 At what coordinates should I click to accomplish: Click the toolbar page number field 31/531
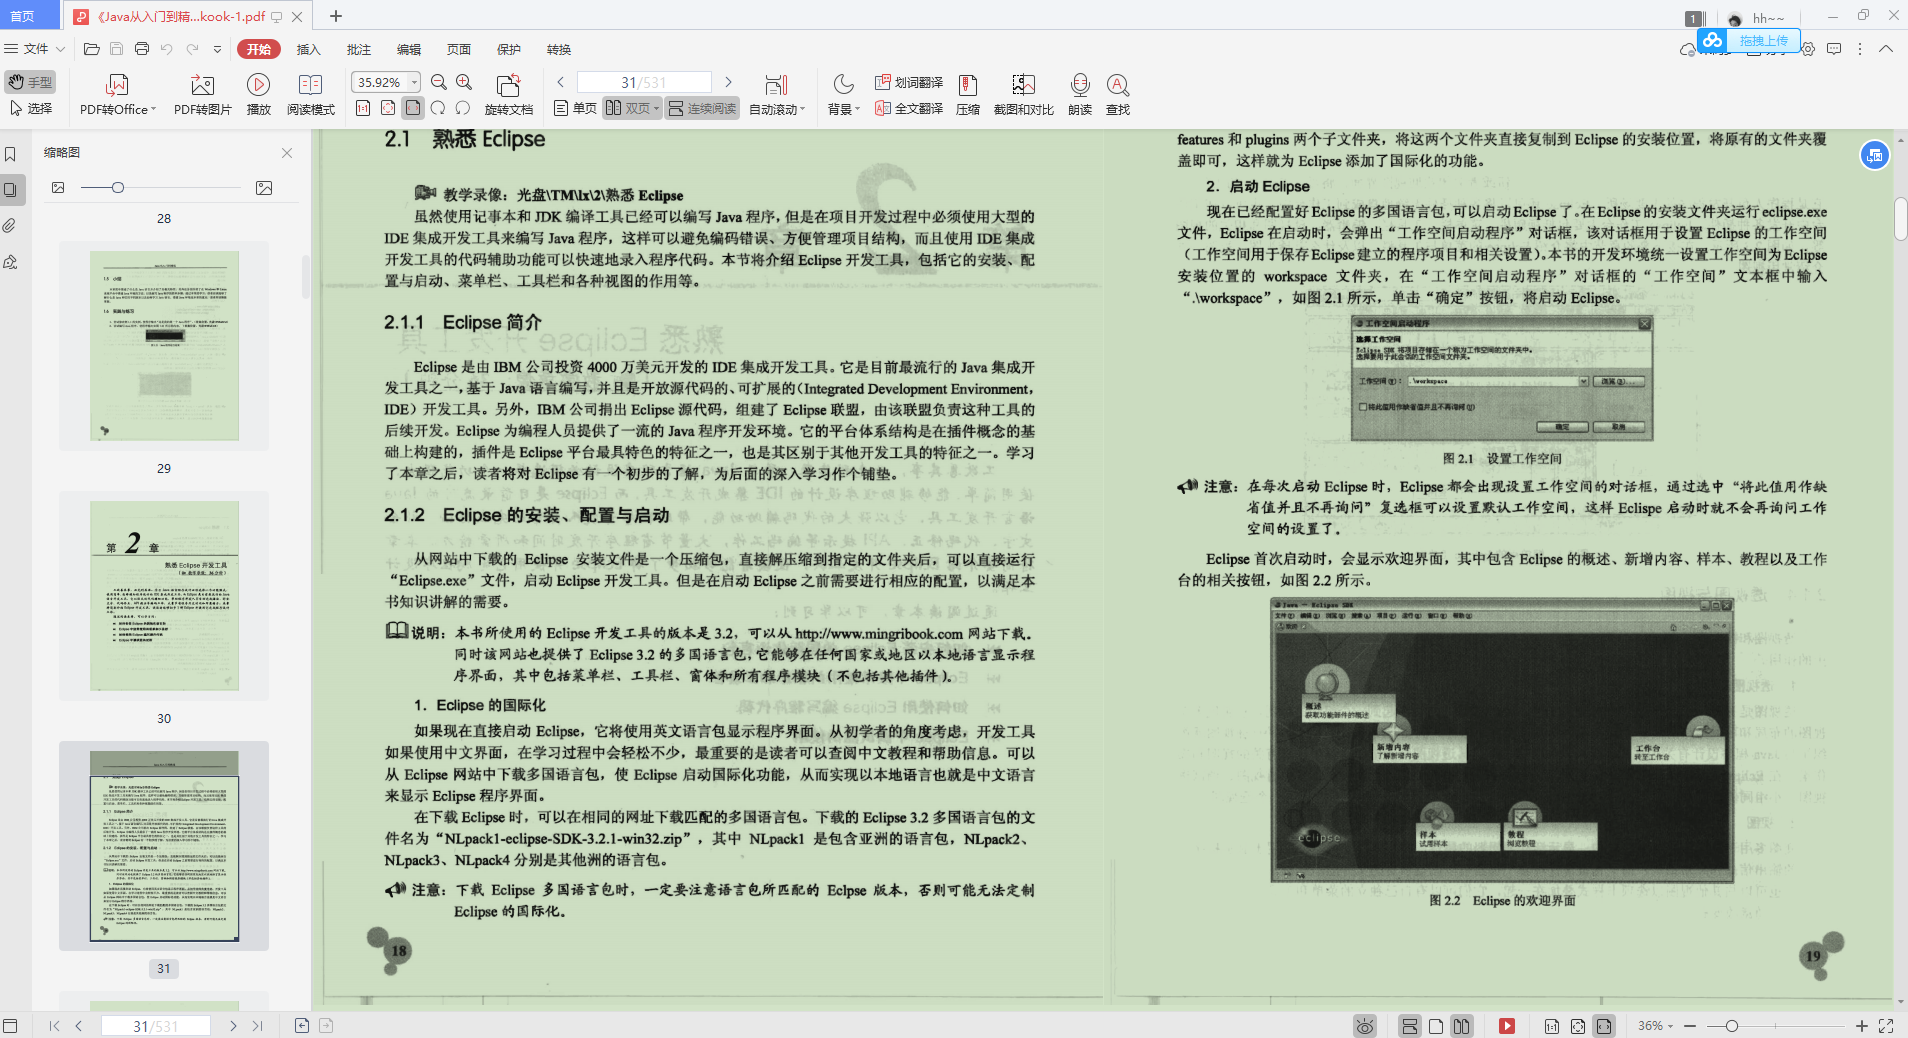(644, 82)
